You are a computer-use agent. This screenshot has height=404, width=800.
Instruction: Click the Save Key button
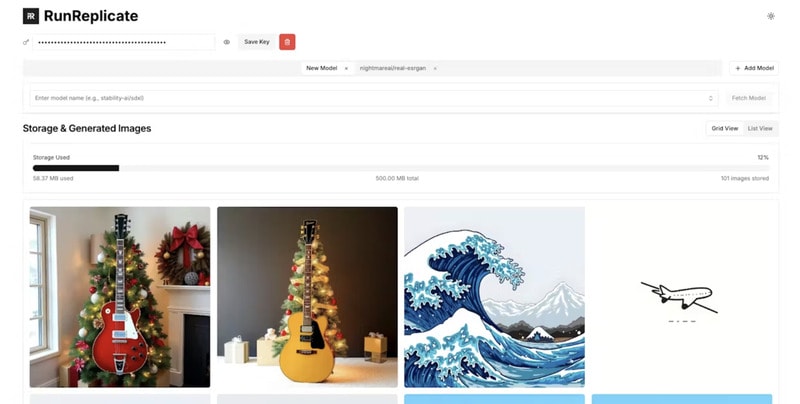(x=257, y=42)
